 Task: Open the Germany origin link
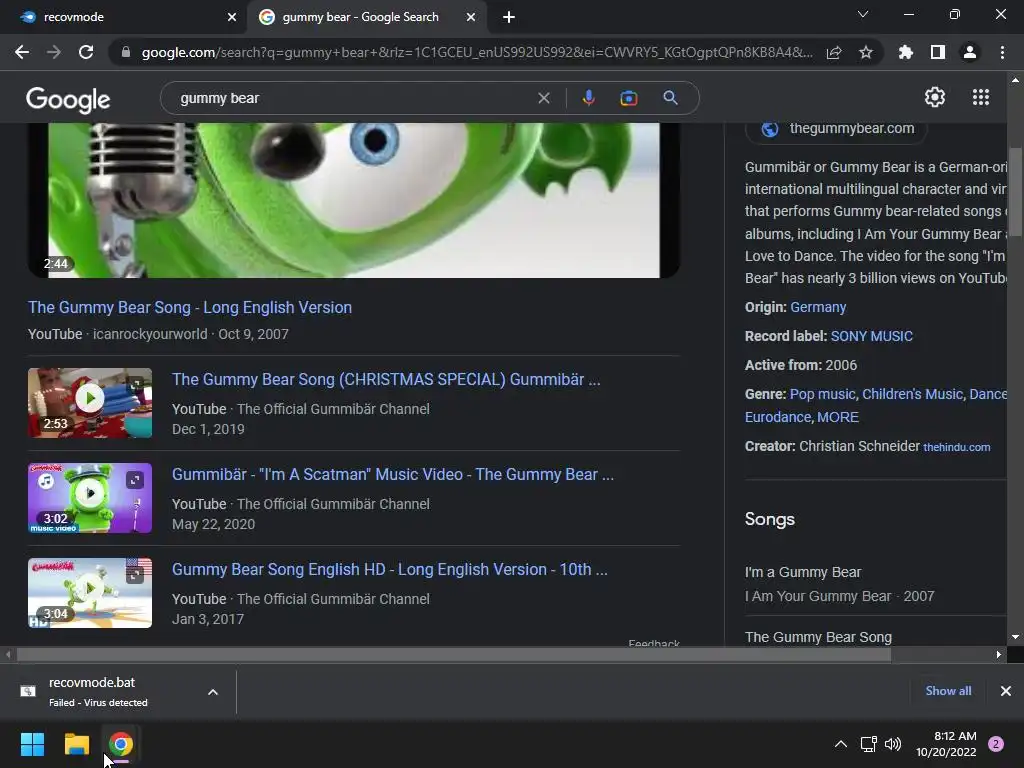click(x=818, y=307)
